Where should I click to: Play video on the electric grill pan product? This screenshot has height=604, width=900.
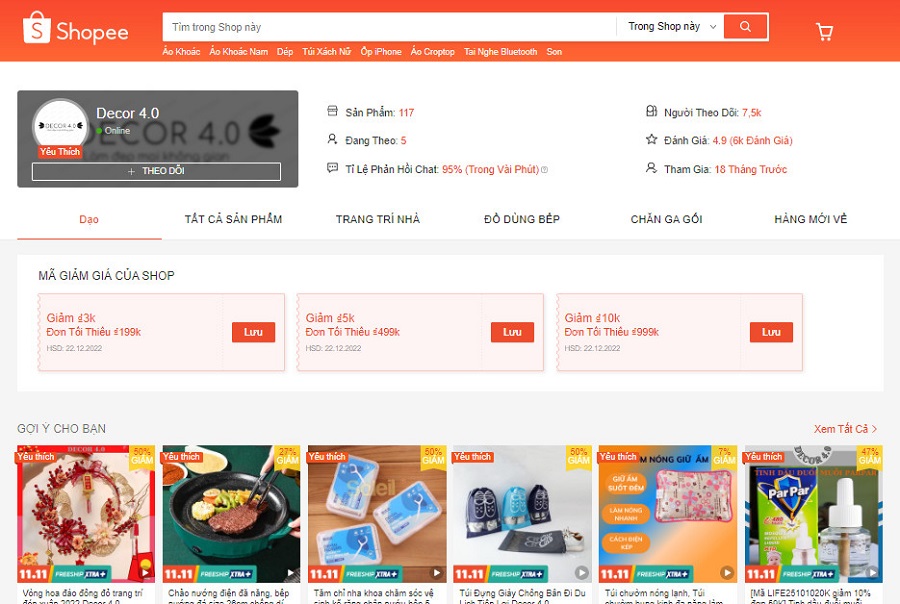coord(291,572)
